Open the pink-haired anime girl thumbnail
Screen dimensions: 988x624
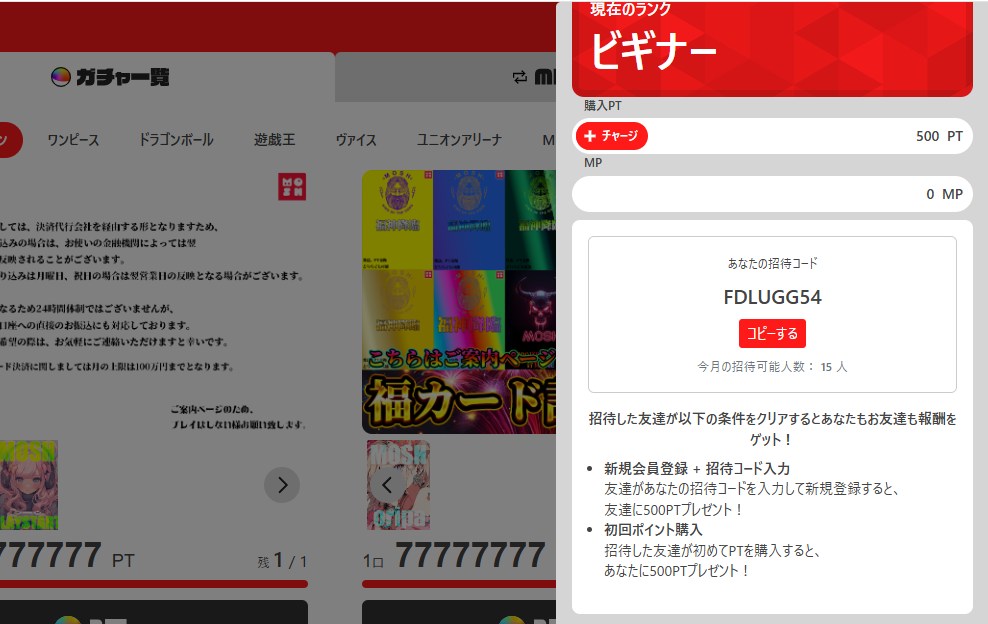pos(28,485)
